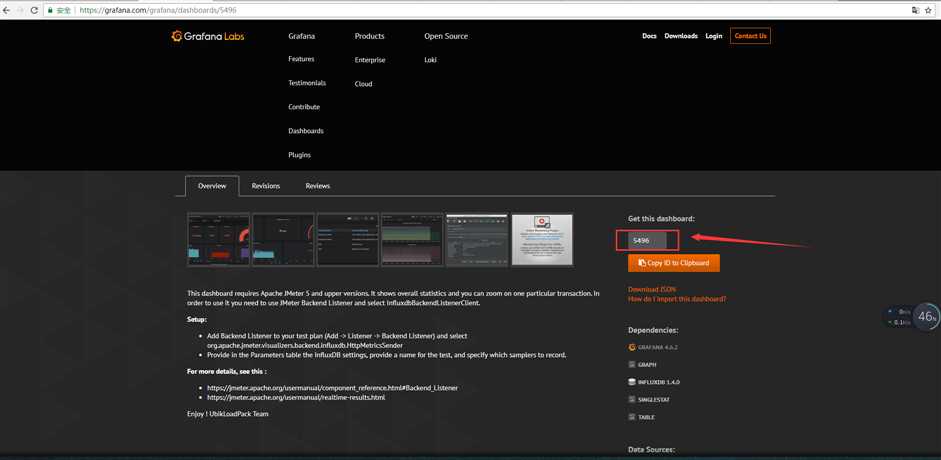The image size is (941, 460).
Task: Click the InfluxDB 1.4.0 dependency icon
Action: point(631,382)
